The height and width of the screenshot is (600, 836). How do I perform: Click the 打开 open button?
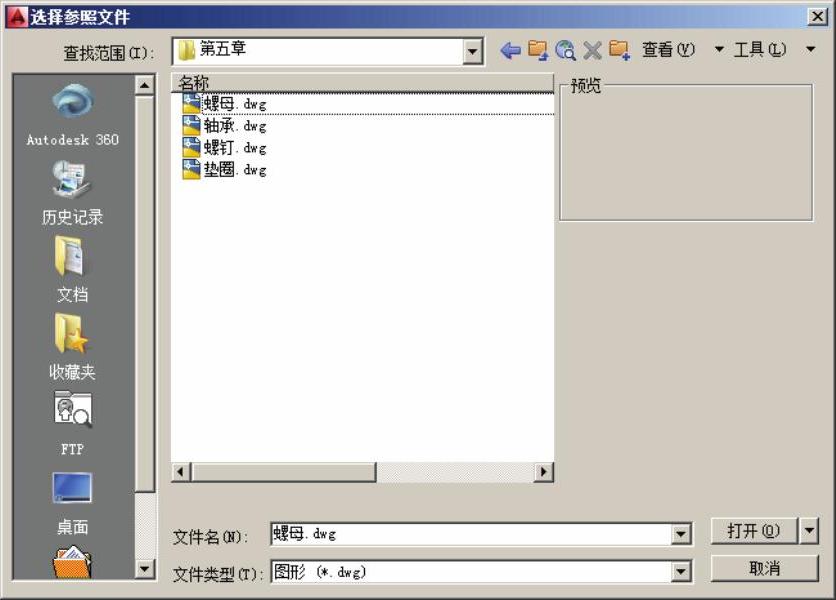point(754,531)
